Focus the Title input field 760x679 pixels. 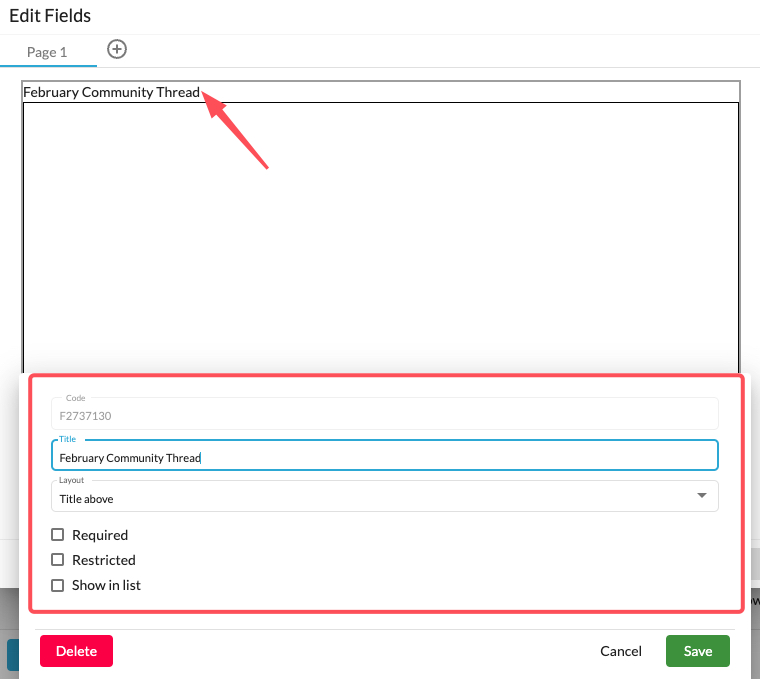coord(384,456)
